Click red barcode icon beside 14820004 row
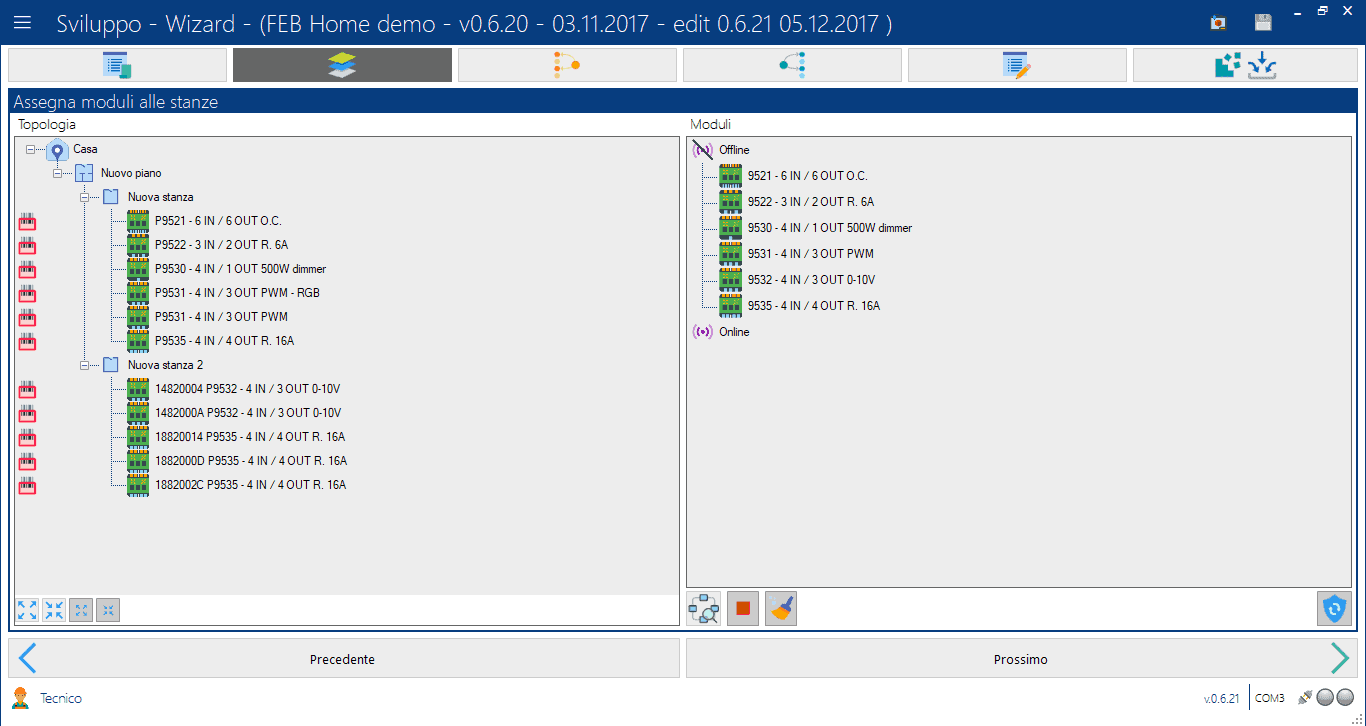 (x=27, y=390)
